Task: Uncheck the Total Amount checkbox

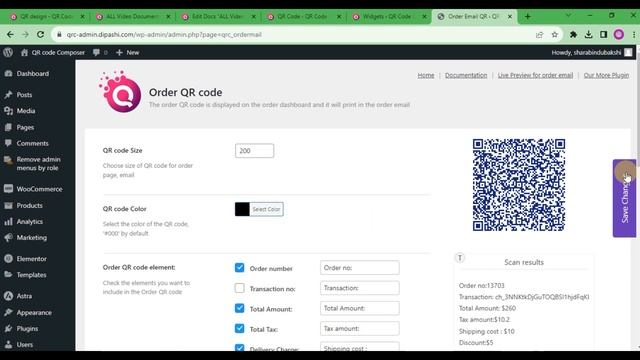Action: [x=240, y=308]
